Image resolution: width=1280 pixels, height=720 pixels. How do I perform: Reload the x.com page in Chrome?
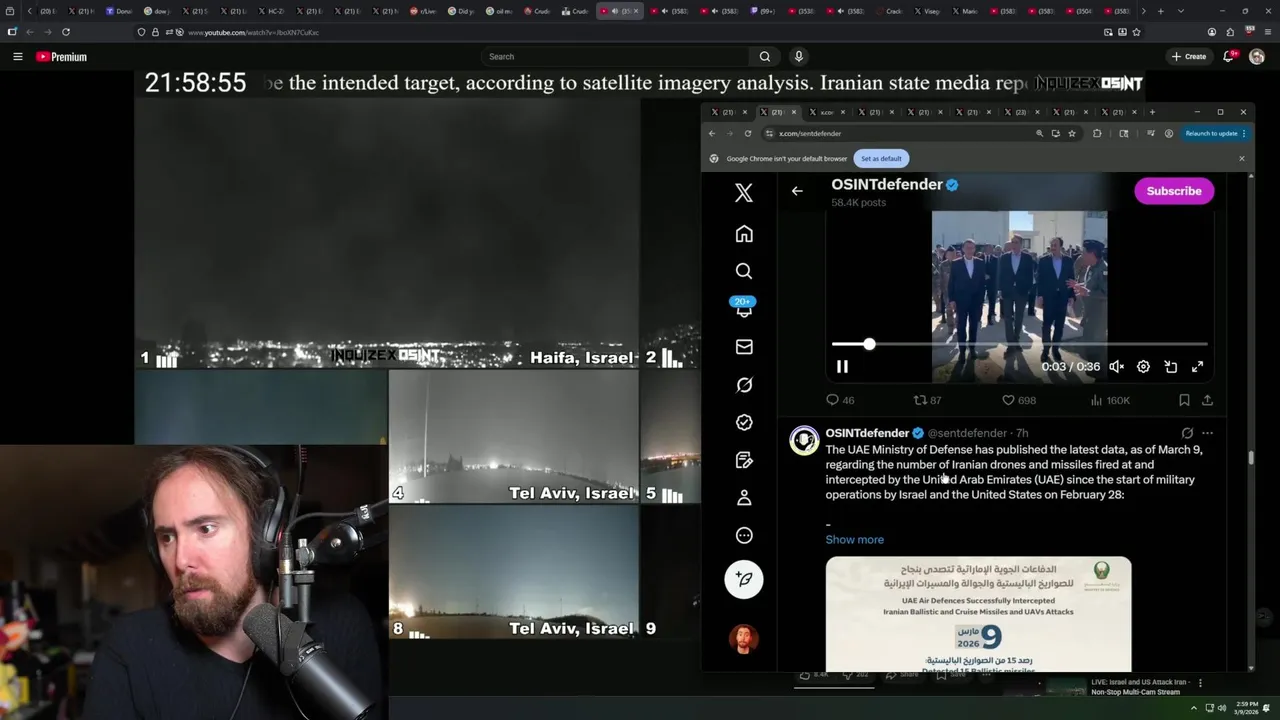point(748,133)
